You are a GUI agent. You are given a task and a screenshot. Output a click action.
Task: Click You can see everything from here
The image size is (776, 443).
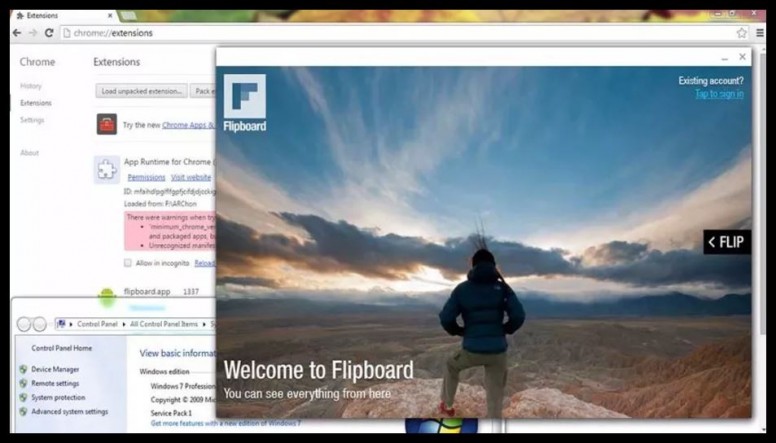pyautogui.click(x=307, y=394)
